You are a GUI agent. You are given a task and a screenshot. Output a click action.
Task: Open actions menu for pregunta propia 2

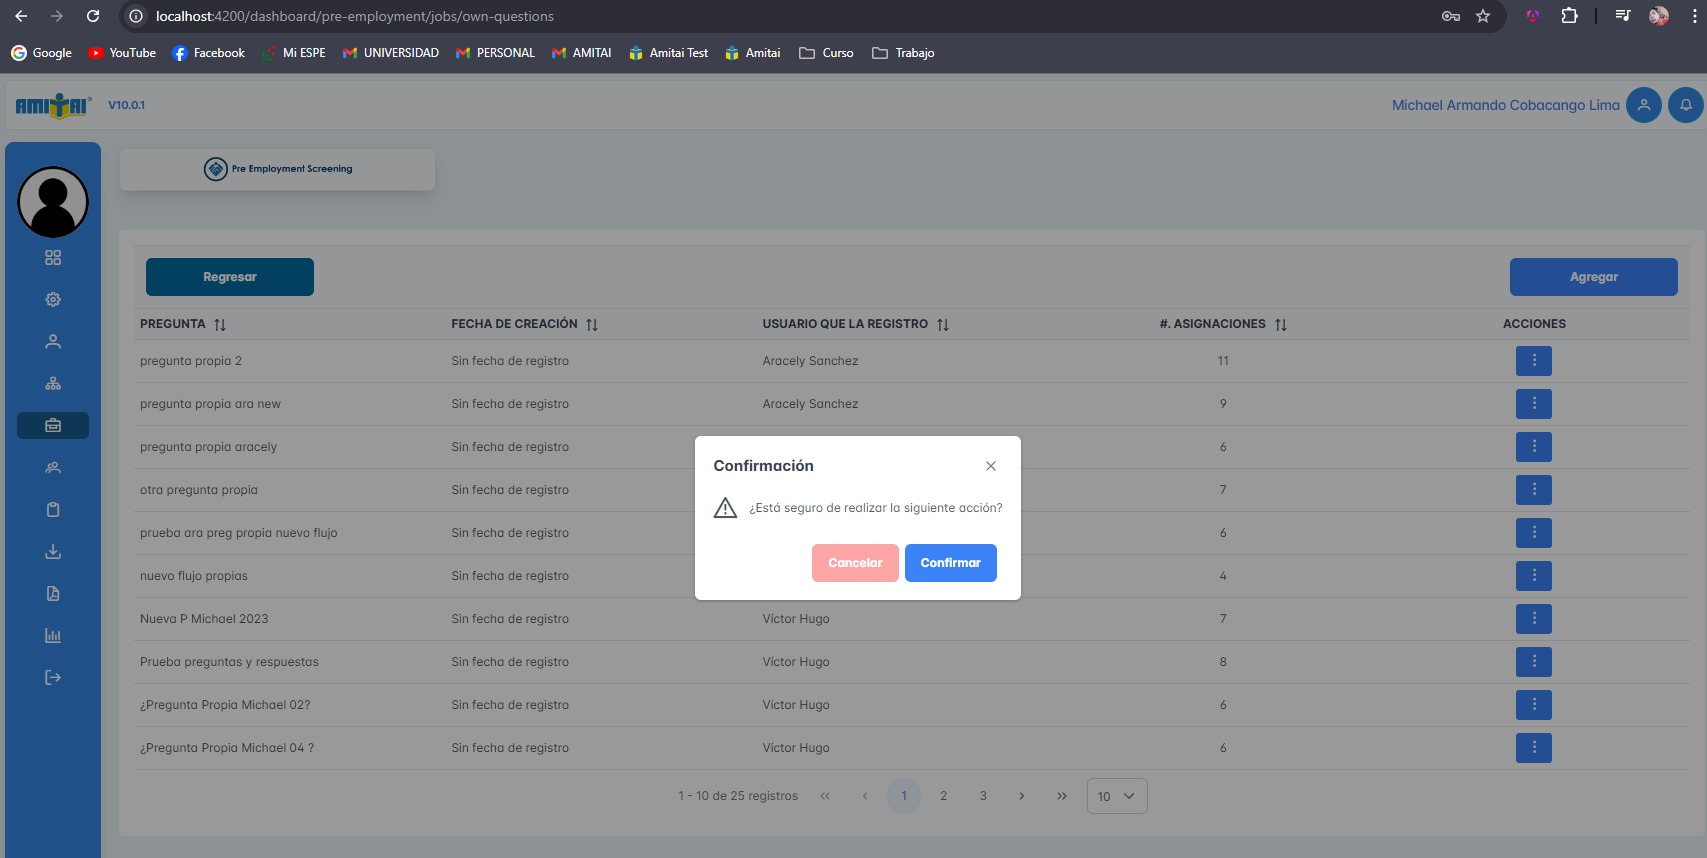click(x=1533, y=361)
